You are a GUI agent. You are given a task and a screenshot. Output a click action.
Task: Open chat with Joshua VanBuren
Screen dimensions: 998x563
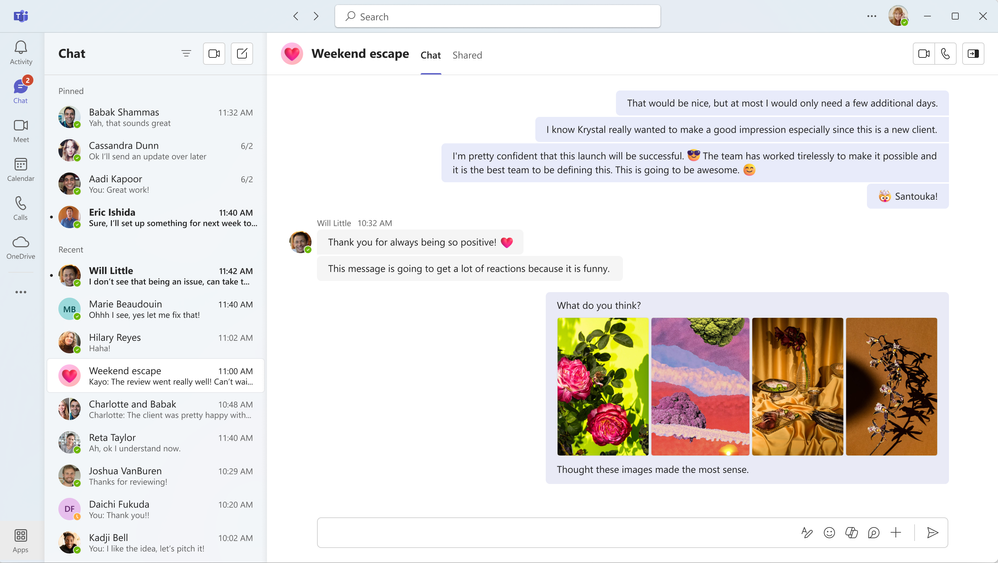[156, 476]
